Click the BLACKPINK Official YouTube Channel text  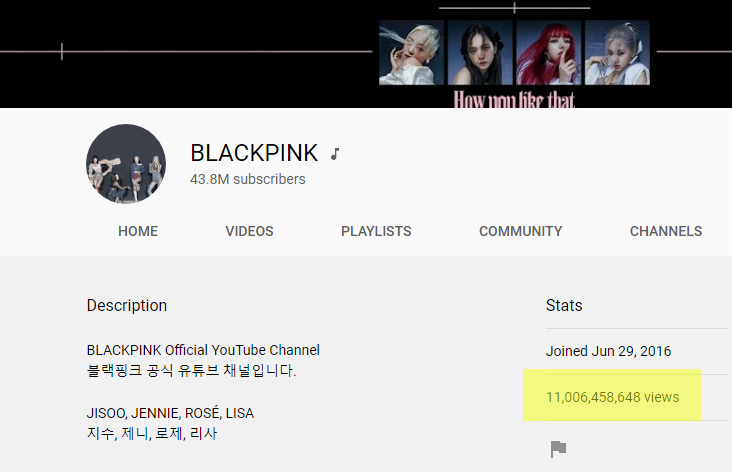pyautogui.click(x=203, y=350)
